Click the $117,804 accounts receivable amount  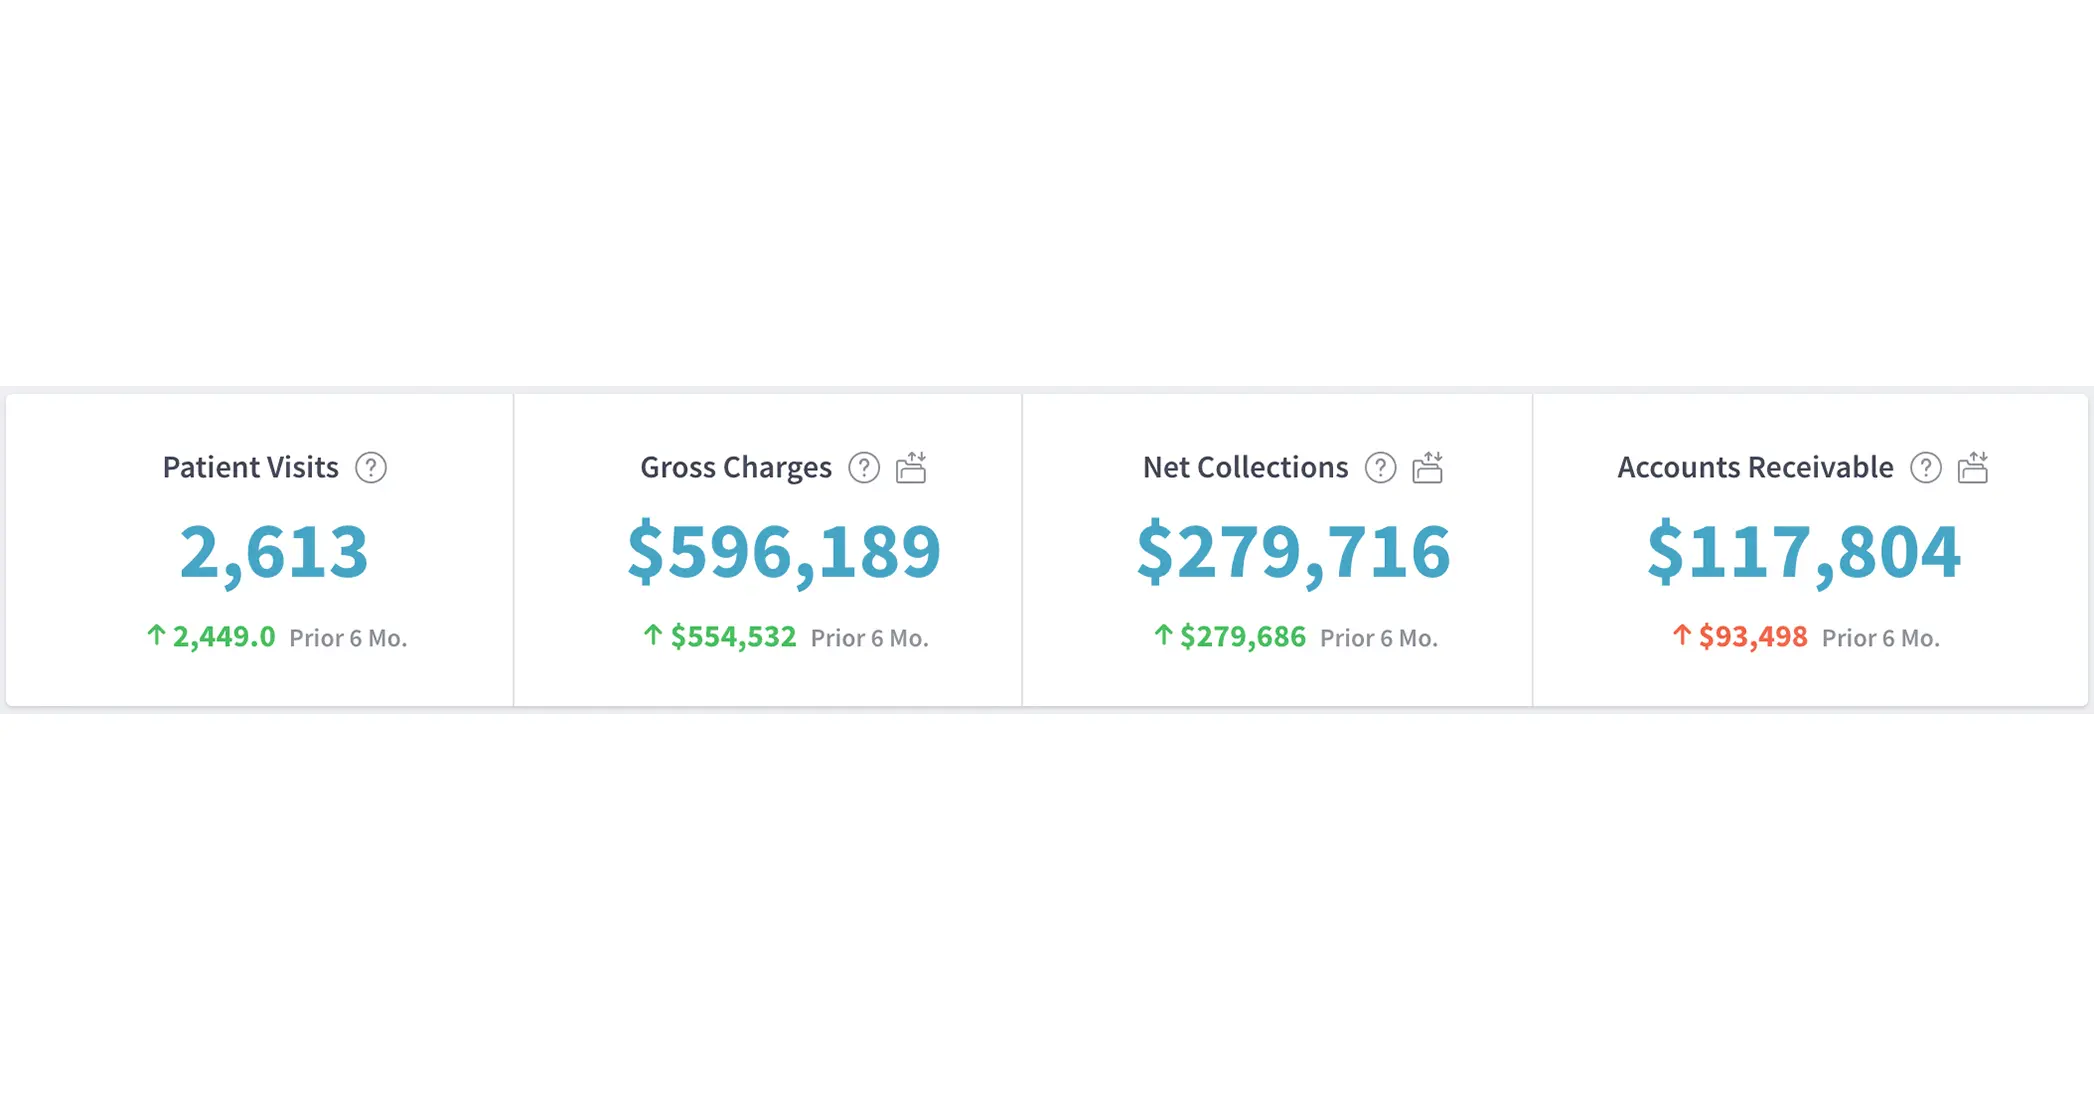click(x=1803, y=551)
